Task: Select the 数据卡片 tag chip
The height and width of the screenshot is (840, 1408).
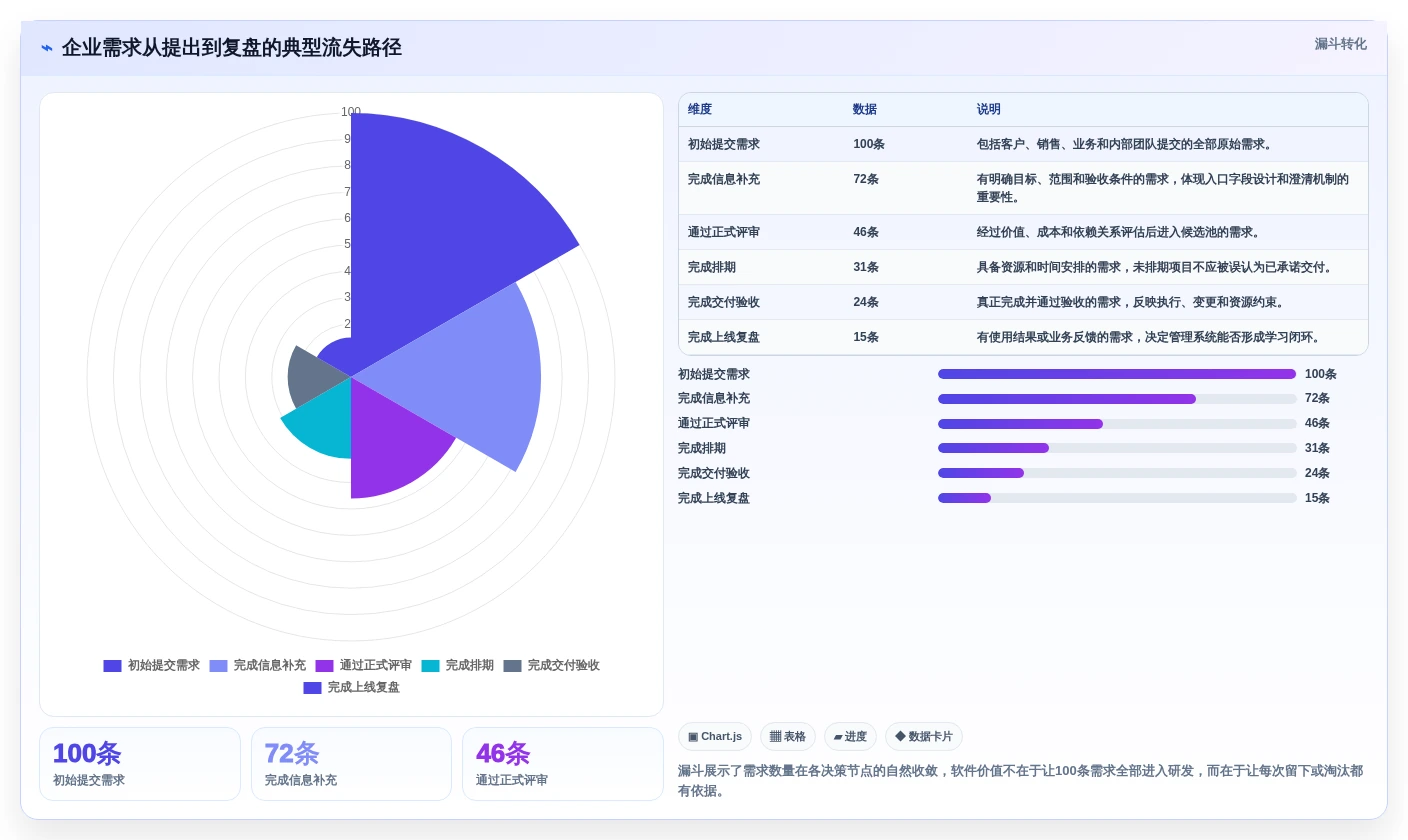Action: pyautogui.click(x=924, y=737)
